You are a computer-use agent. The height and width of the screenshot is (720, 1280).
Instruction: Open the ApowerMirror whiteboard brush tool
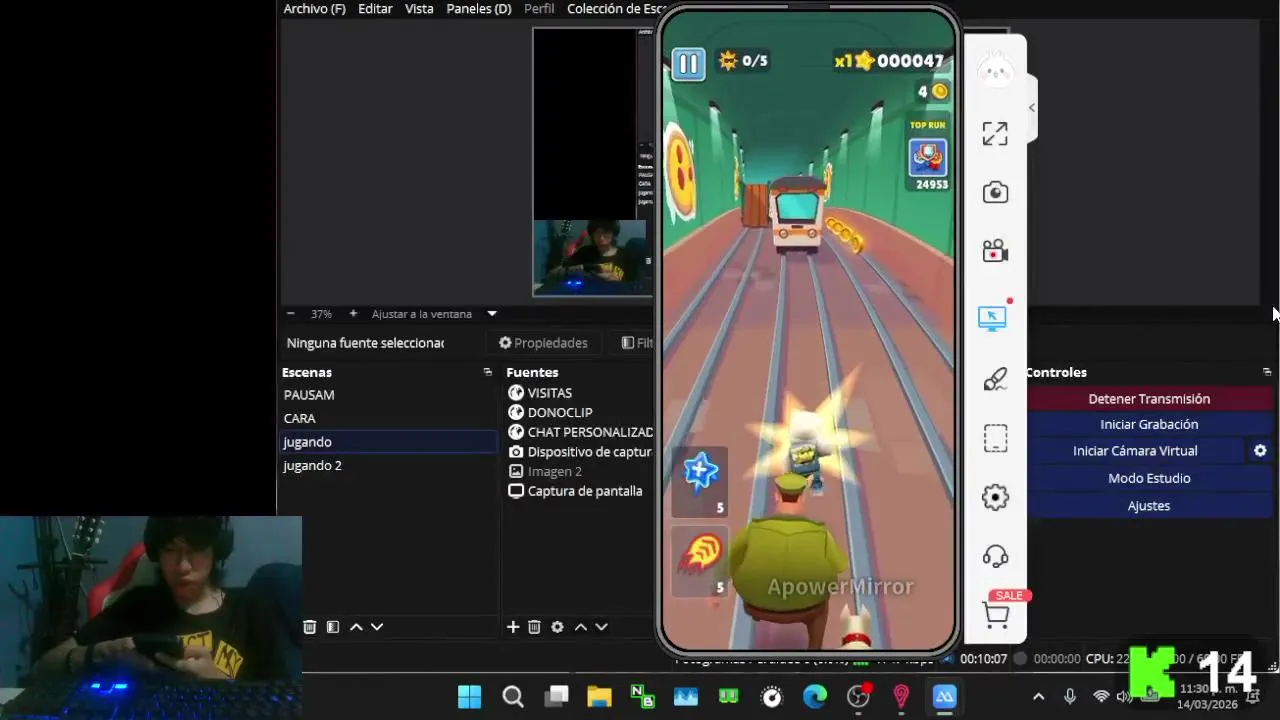pos(995,379)
